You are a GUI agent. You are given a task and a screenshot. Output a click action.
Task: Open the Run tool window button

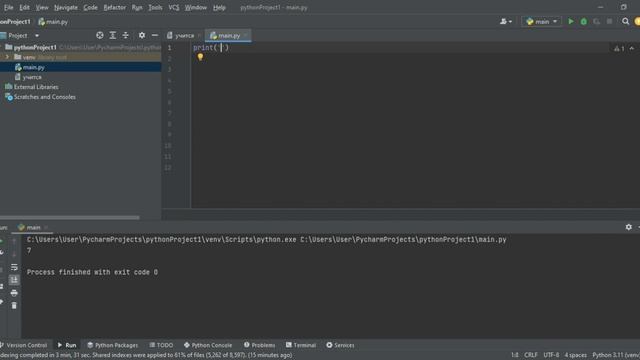click(67, 345)
